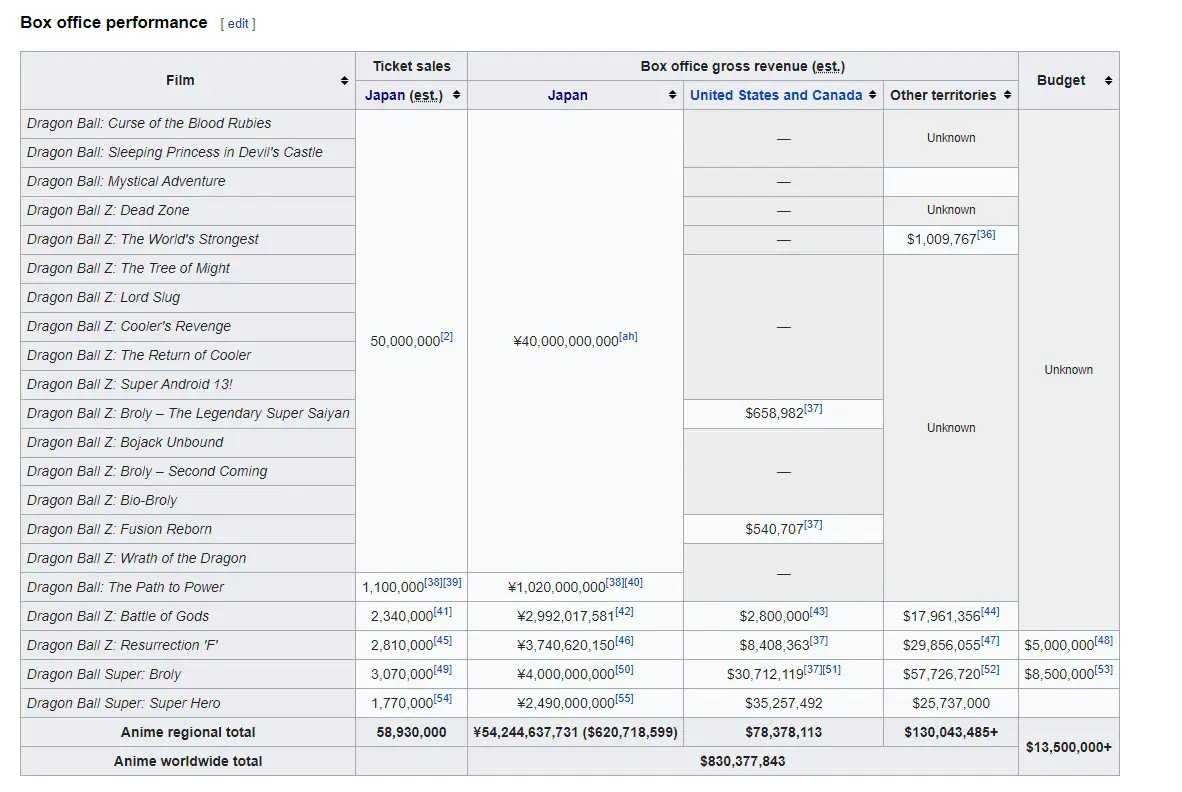Select Dragon Ball Super: Super Hero row
Image resolution: width=1182 pixels, height=792 pixels.
click(x=188, y=704)
